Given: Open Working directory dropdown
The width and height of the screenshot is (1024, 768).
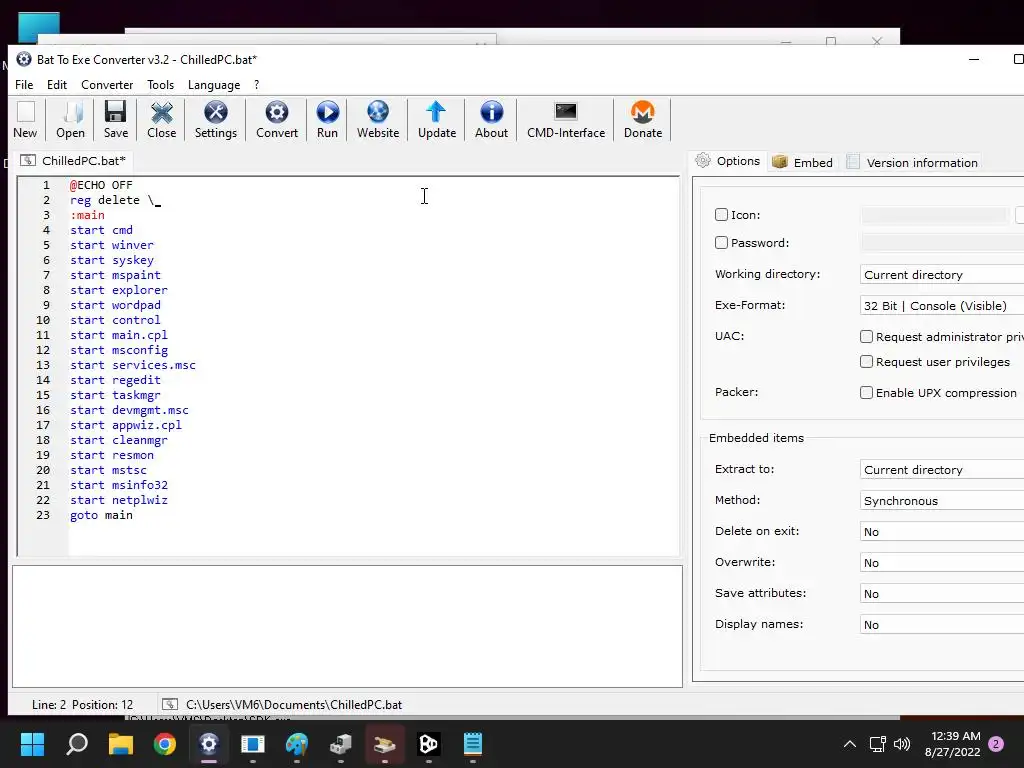Looking at the screenshot, I should (x=942, y=274).
